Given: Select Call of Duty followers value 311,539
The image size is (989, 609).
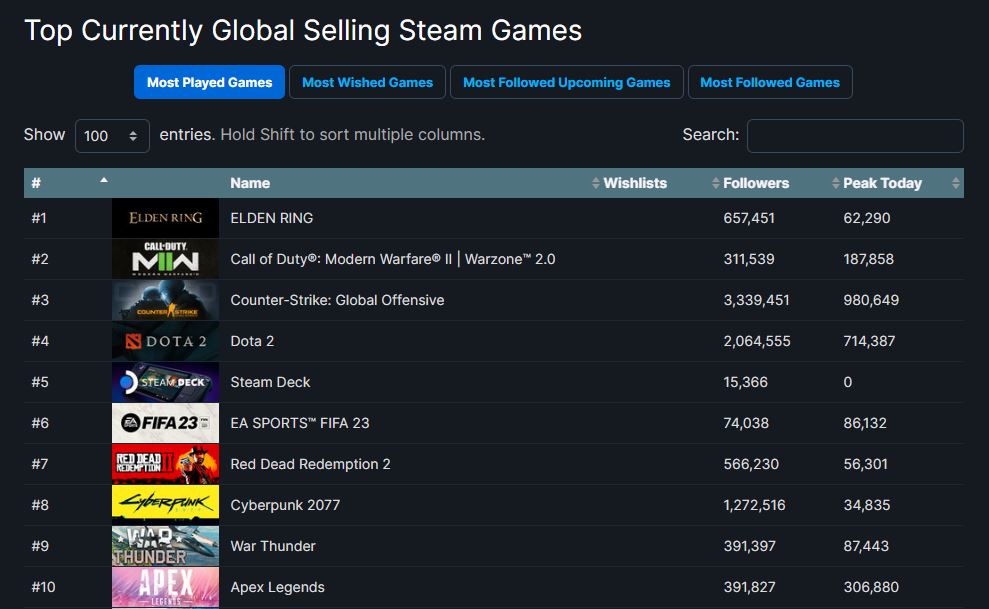Looking at the screenshot, I should [749, 259].
